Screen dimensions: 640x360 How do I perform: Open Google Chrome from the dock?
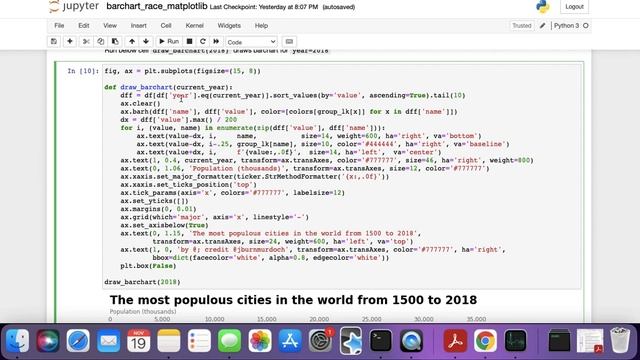[x=485, y=340]
